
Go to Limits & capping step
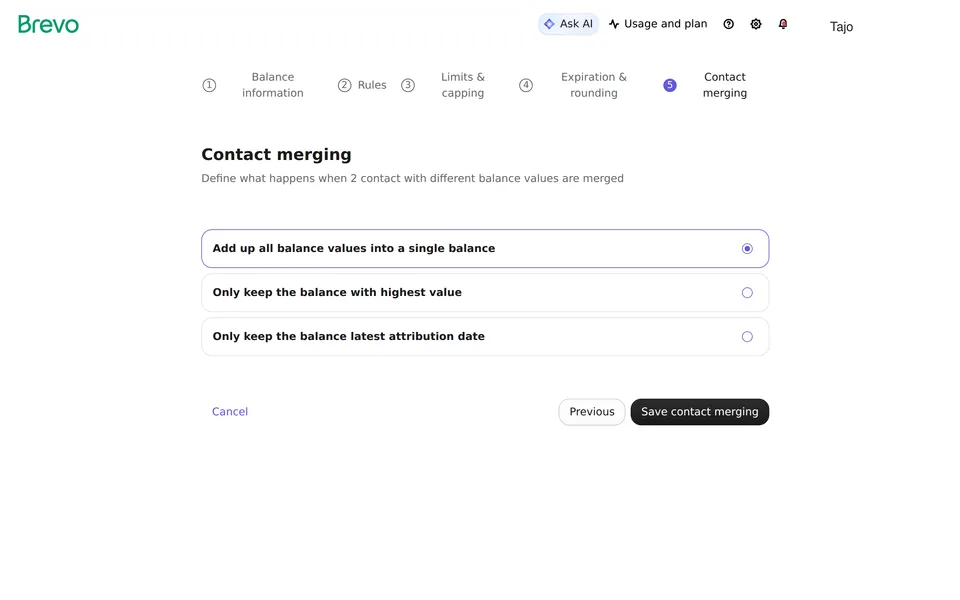(463, 85)
